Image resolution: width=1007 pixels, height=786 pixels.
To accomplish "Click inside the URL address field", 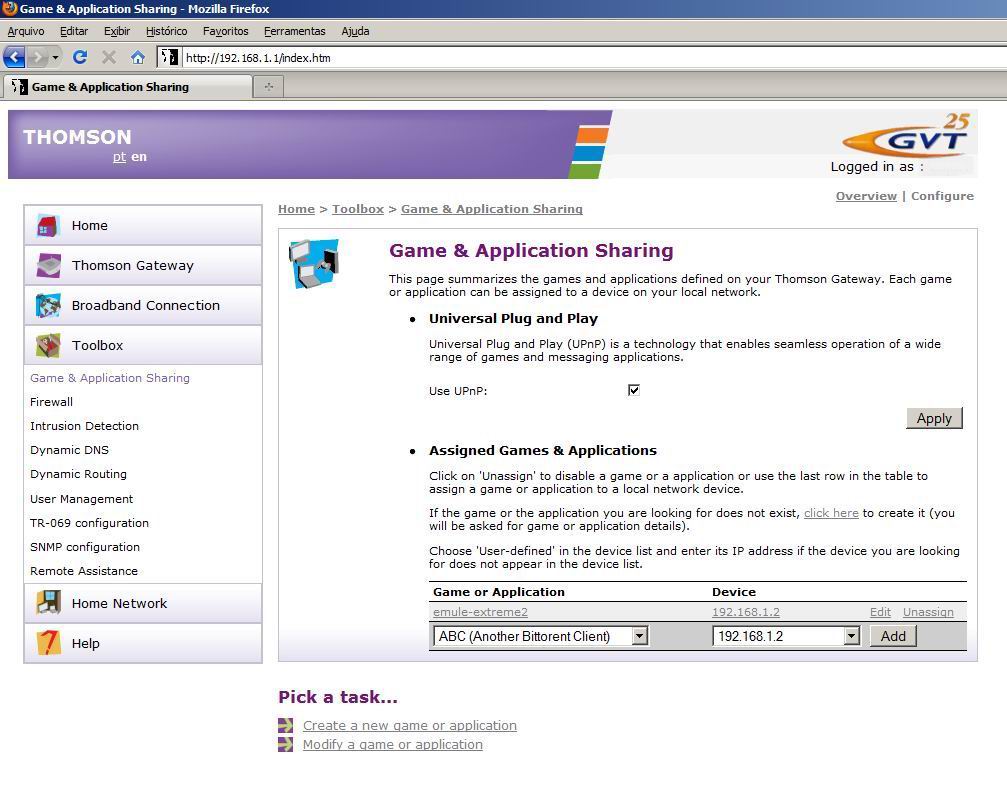I will [x=400, y=57].
